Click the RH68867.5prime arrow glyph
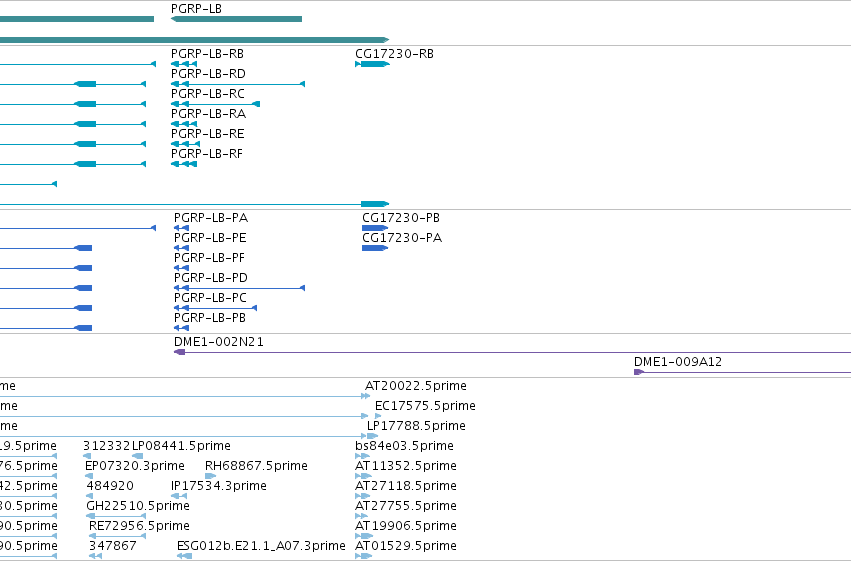The image size is (851, 561). coord(211,476)
